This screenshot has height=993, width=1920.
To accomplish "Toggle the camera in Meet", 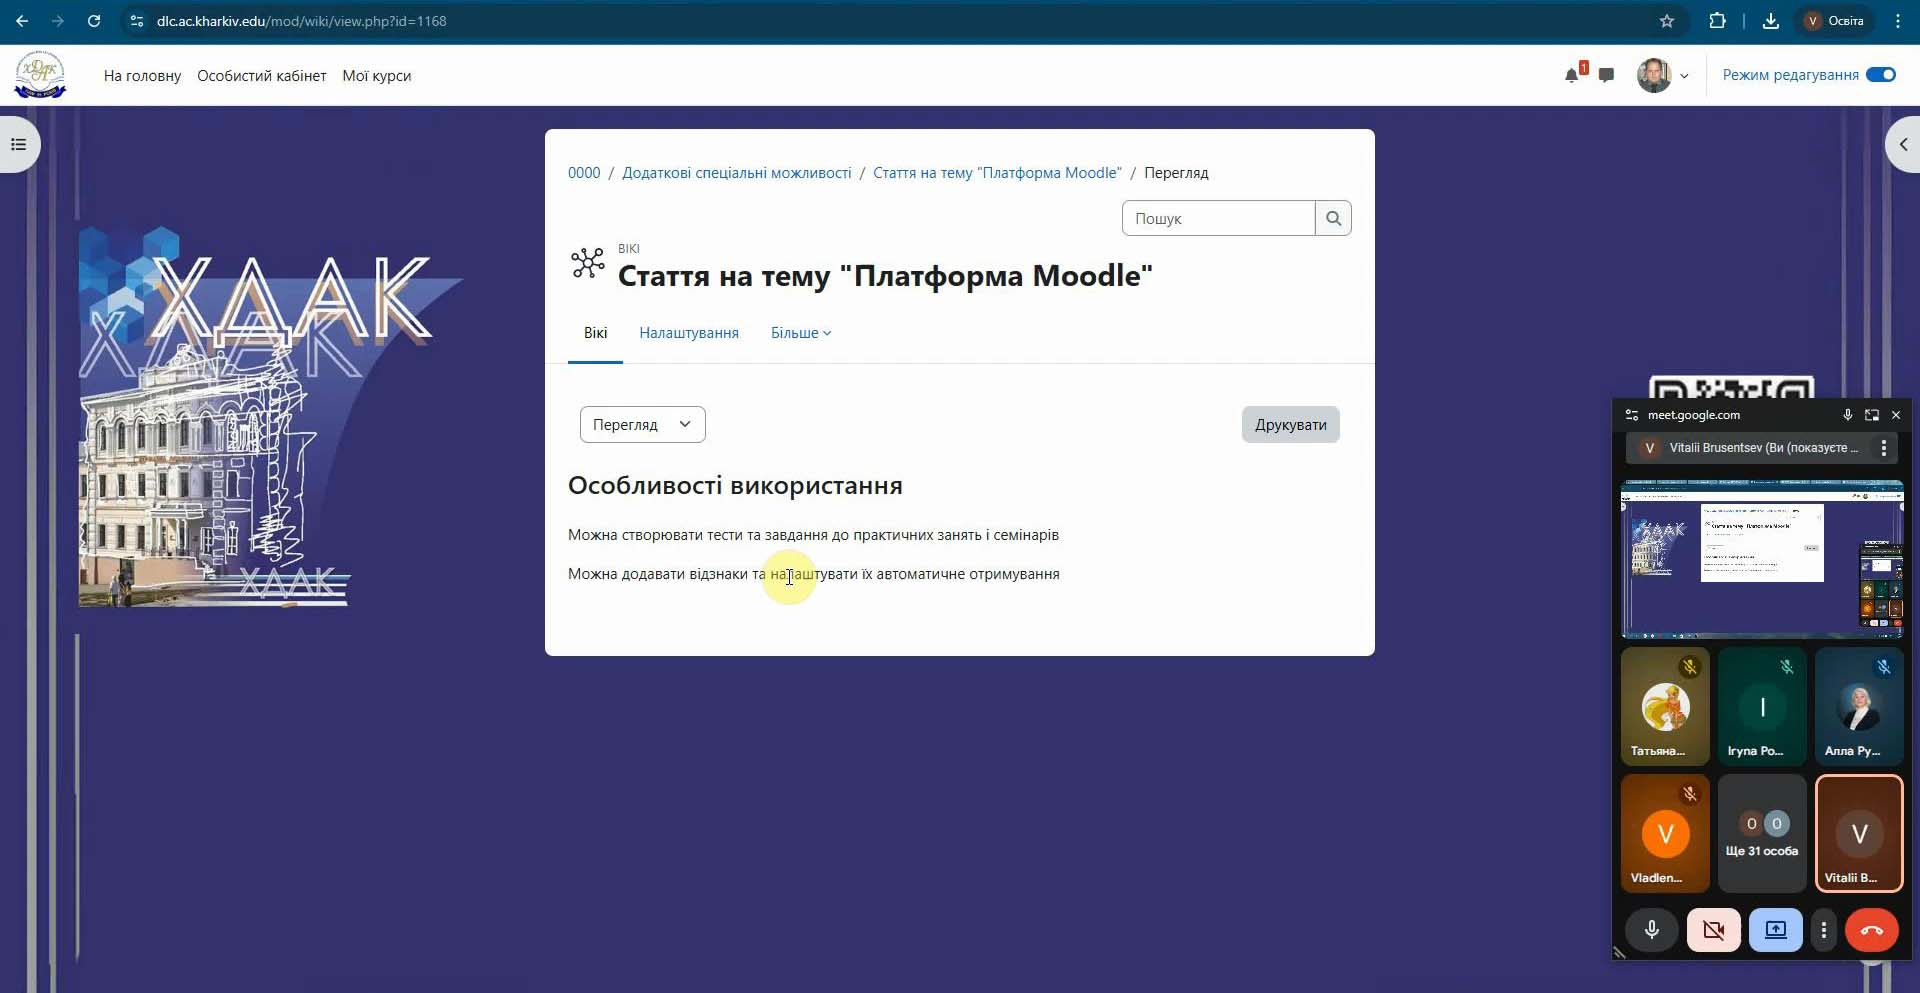I will click(x=1713, y=930).
